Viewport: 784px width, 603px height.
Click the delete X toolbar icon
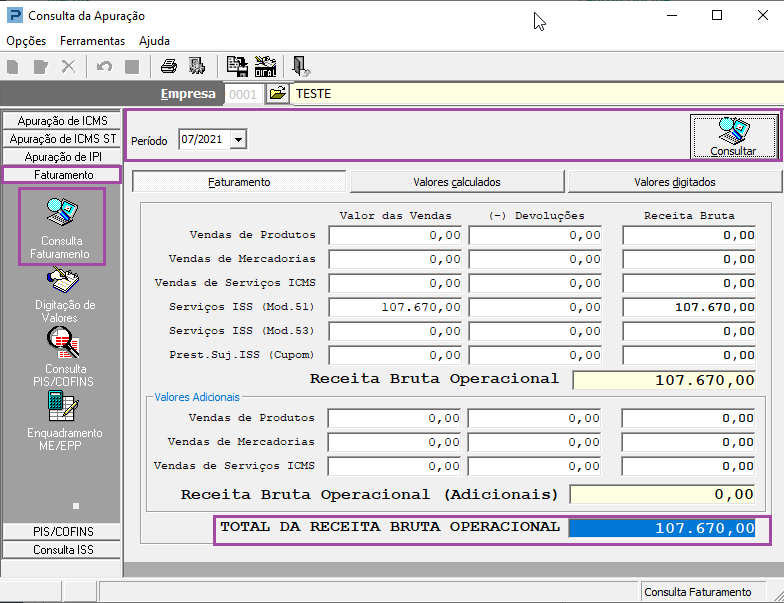point(68,66)
